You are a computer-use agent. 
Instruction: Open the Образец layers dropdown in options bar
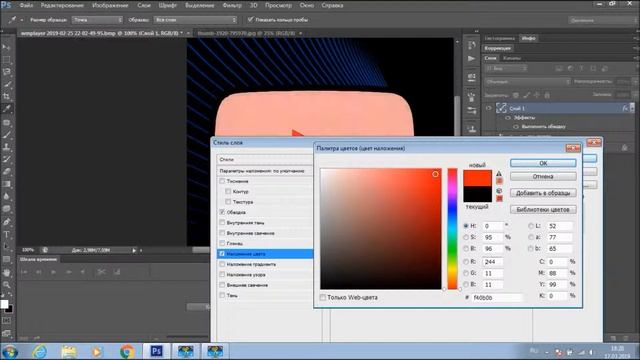[x=195, y=20]
